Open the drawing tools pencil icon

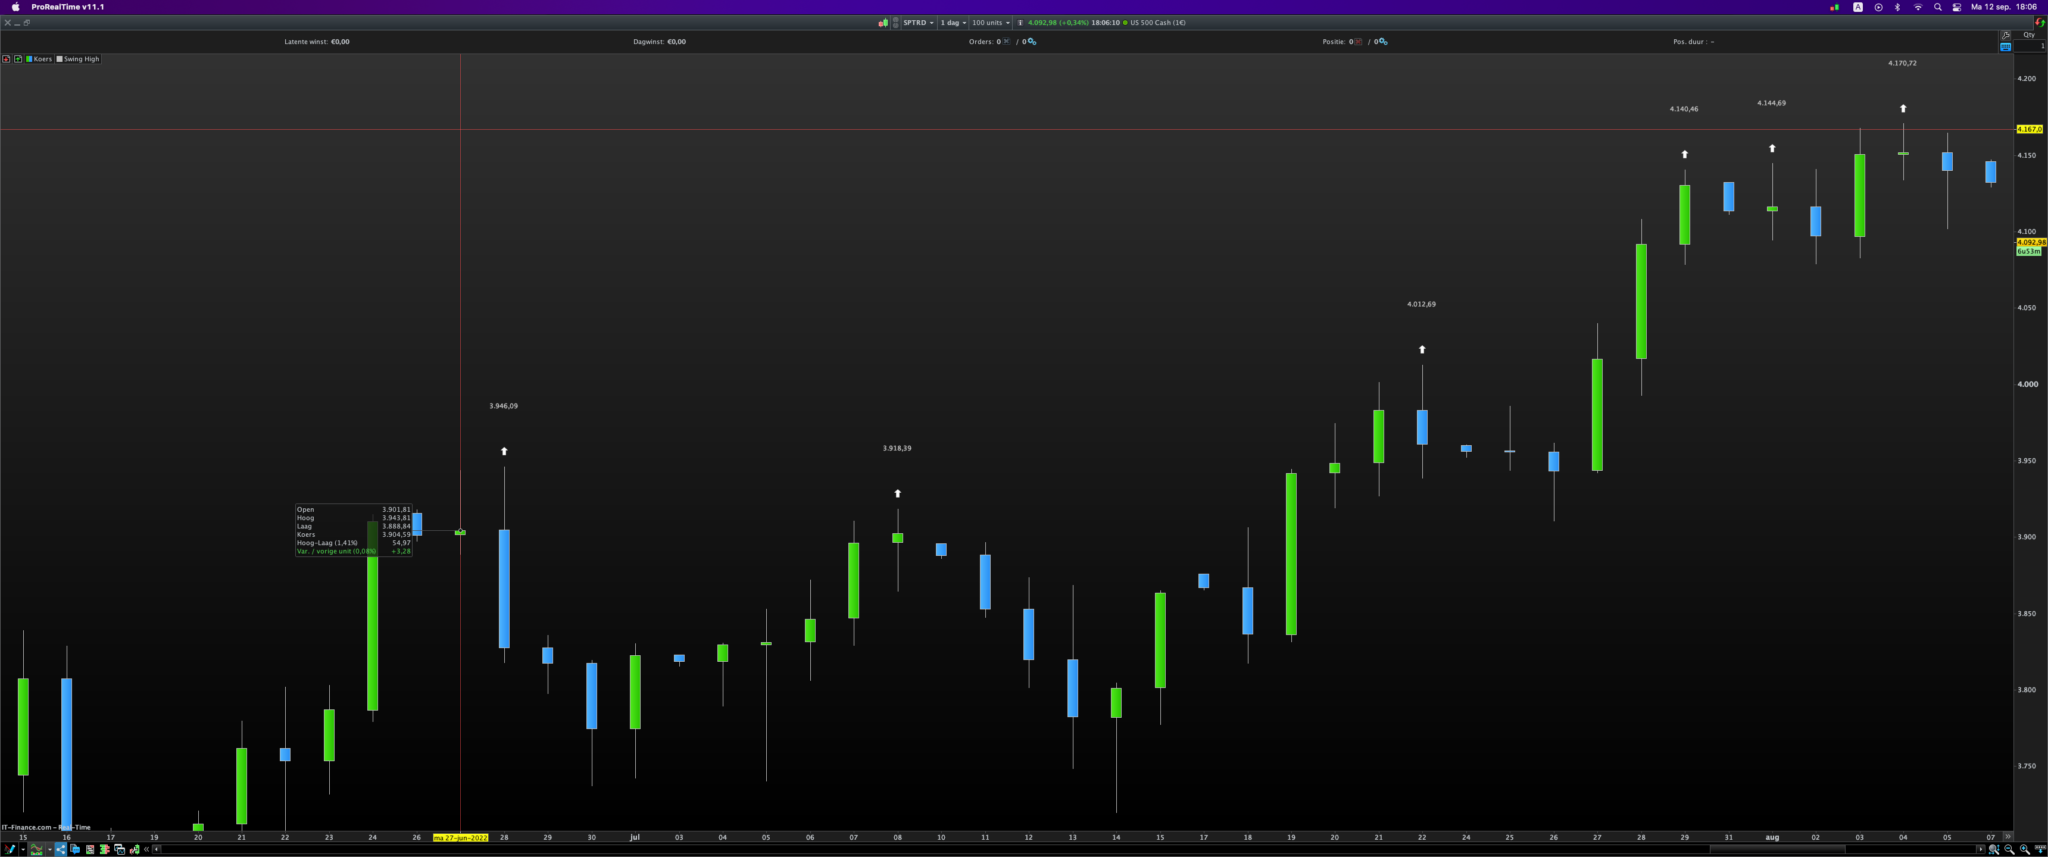[x=9, y=849]
